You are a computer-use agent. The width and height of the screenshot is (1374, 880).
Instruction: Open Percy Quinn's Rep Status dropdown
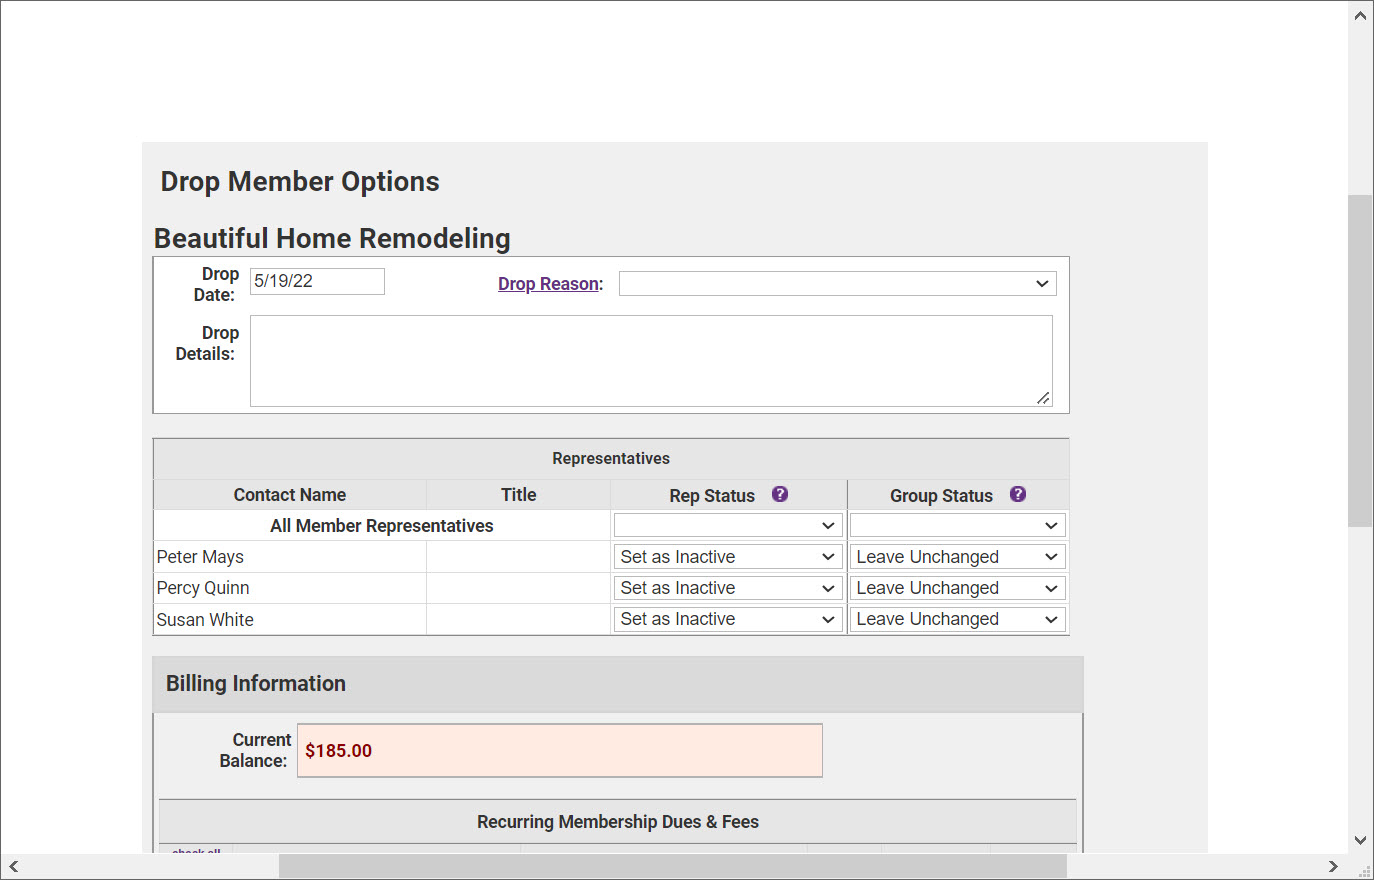pos(727,588)
